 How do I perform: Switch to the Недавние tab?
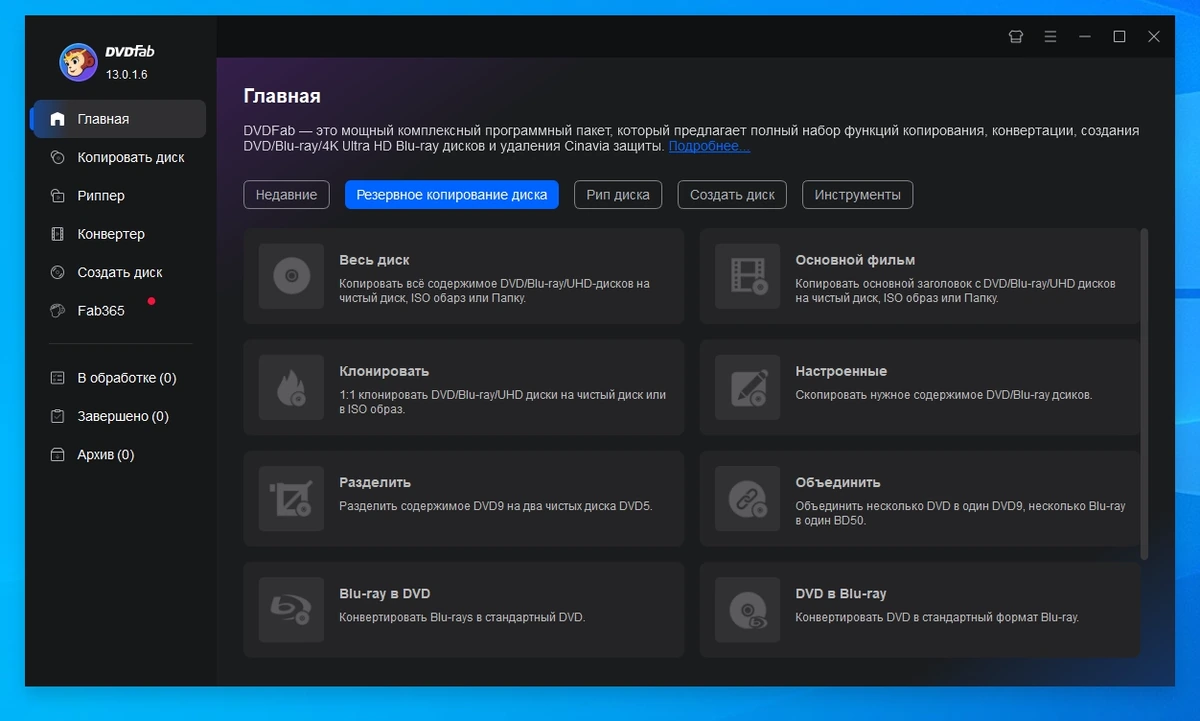[x=286, y=195]
